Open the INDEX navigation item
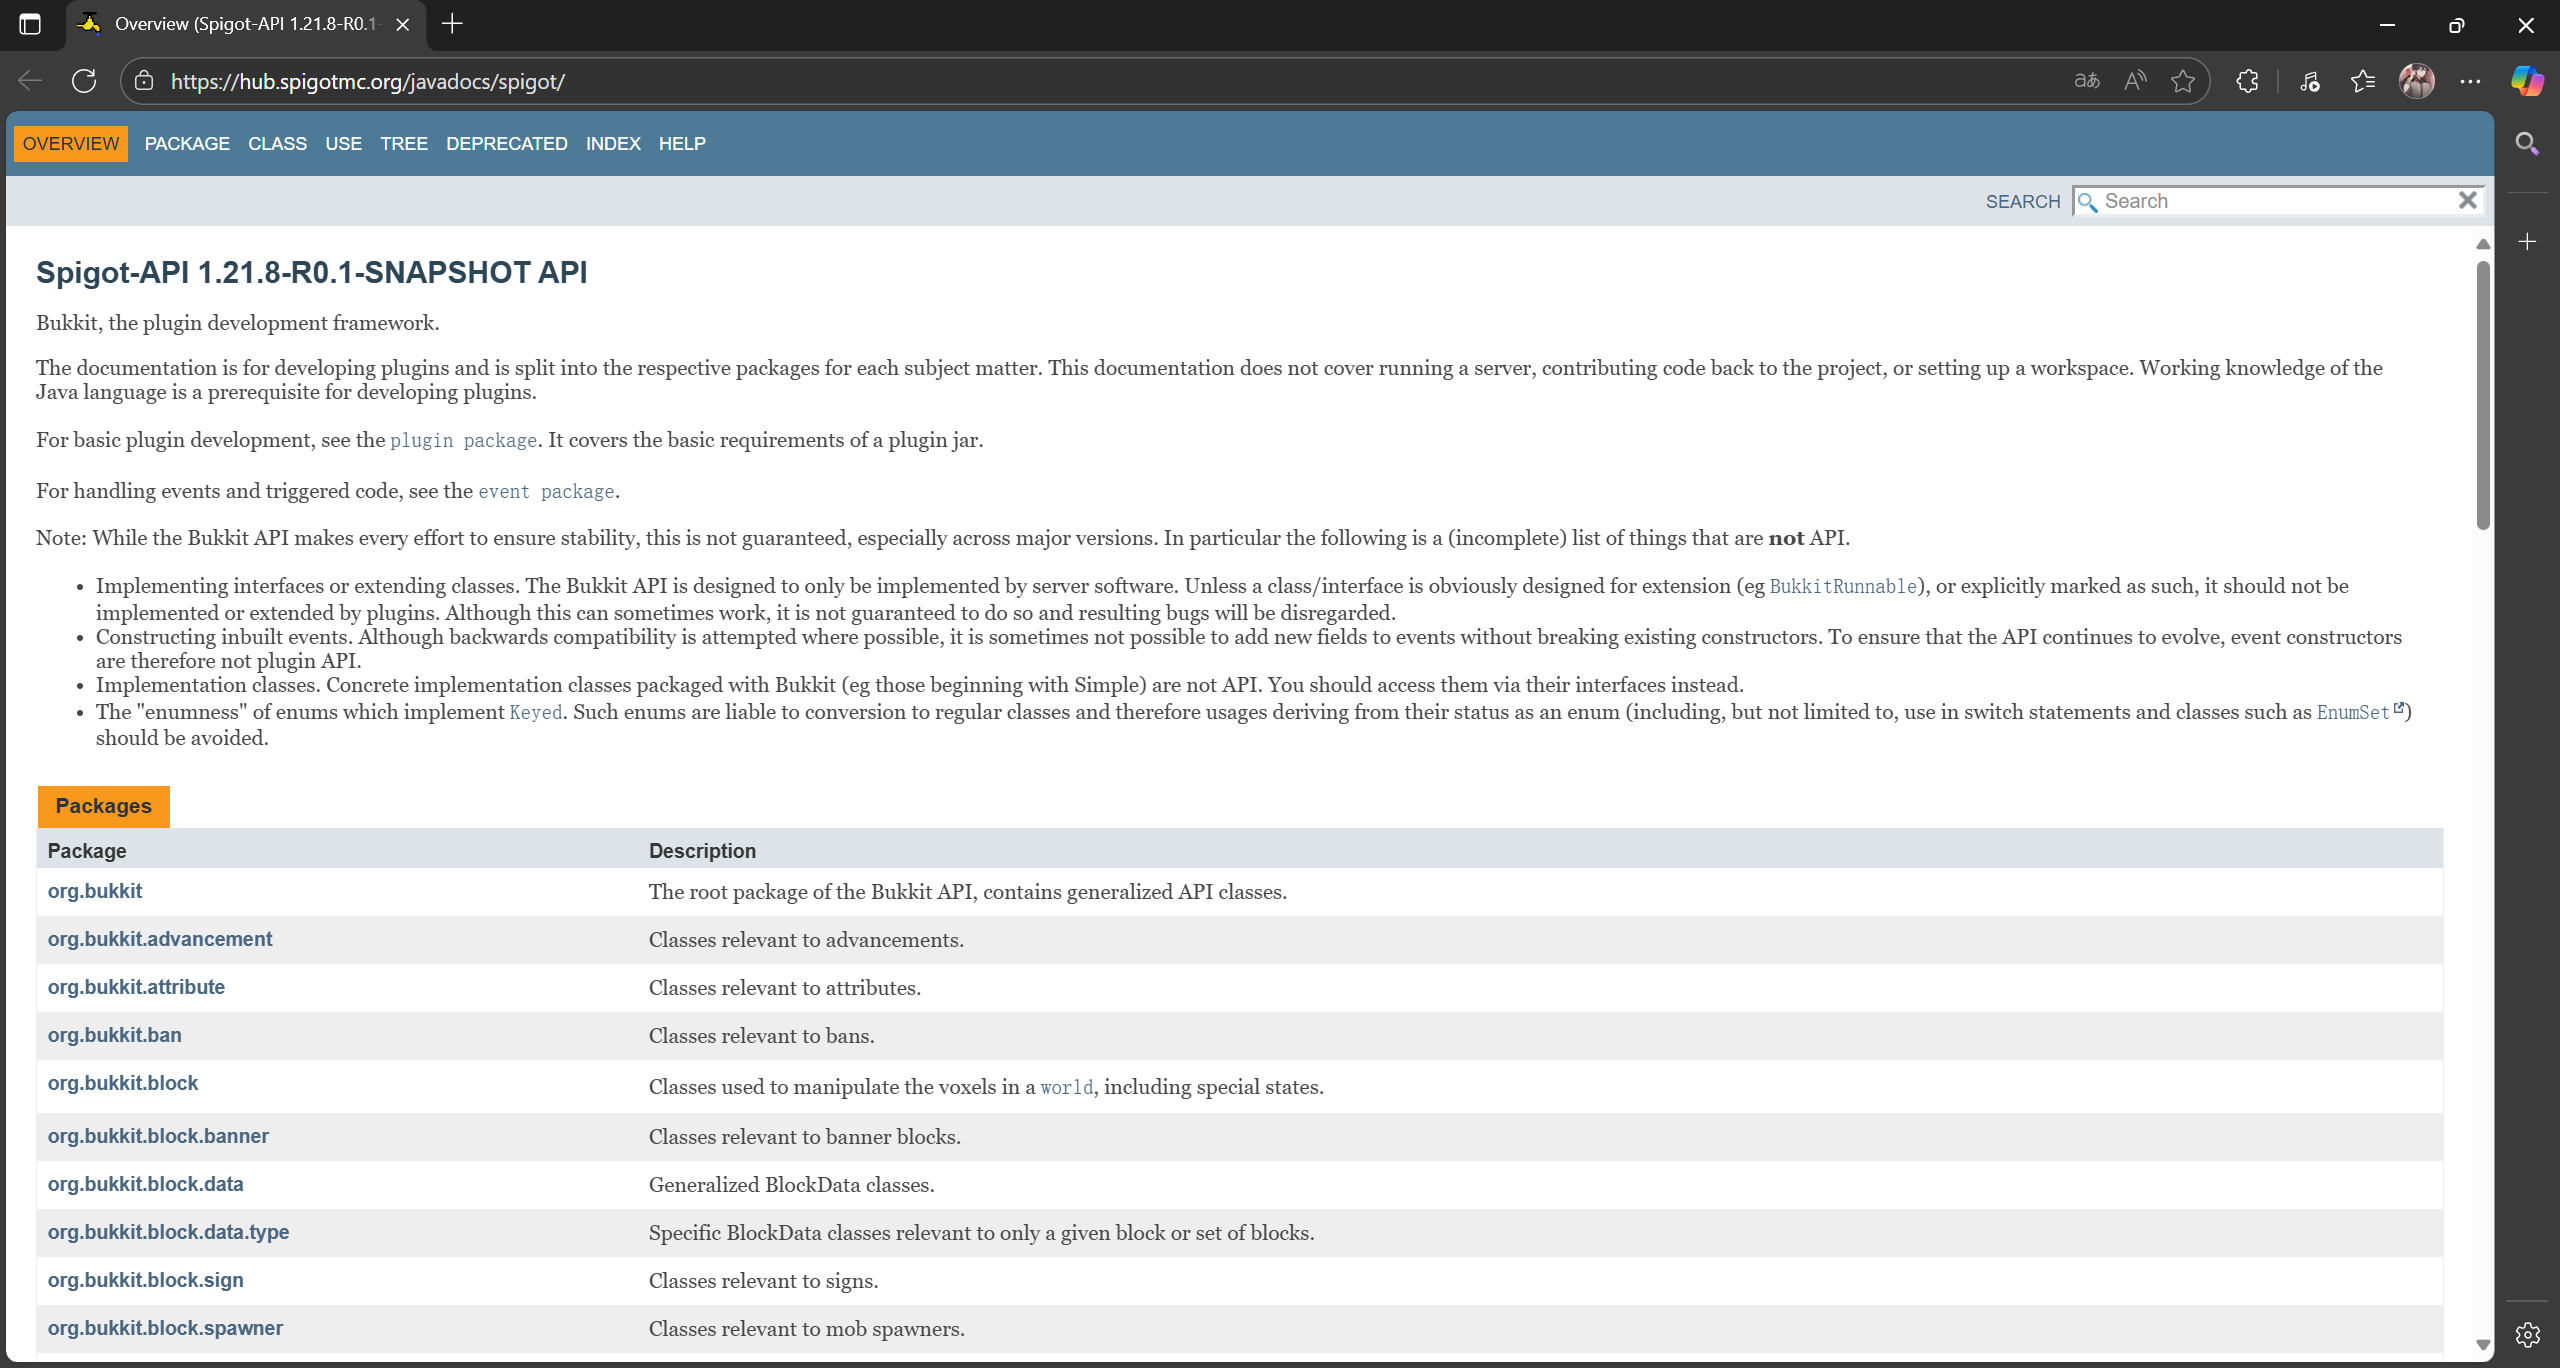This screenshot has width=2560, height=1368. (x=613, y=143)
